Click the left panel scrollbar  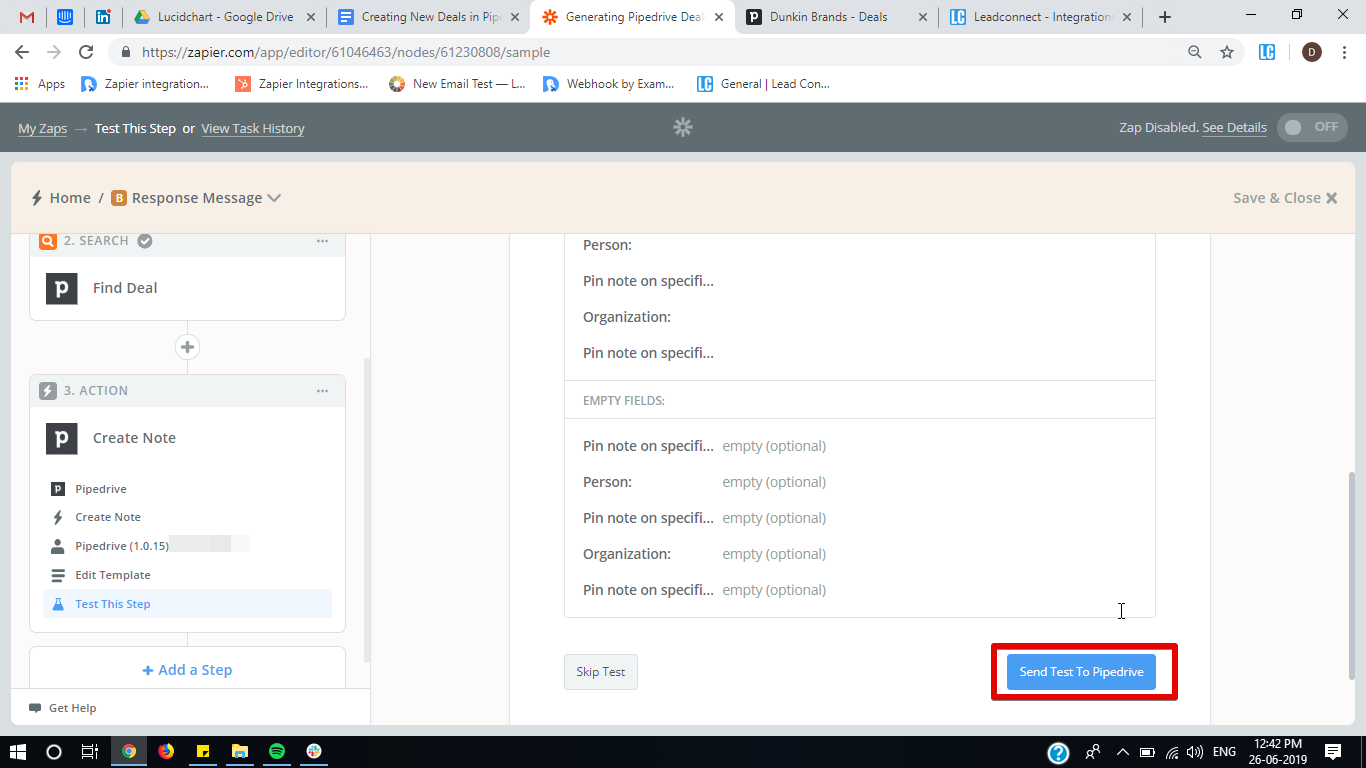[x=366, y=510]
